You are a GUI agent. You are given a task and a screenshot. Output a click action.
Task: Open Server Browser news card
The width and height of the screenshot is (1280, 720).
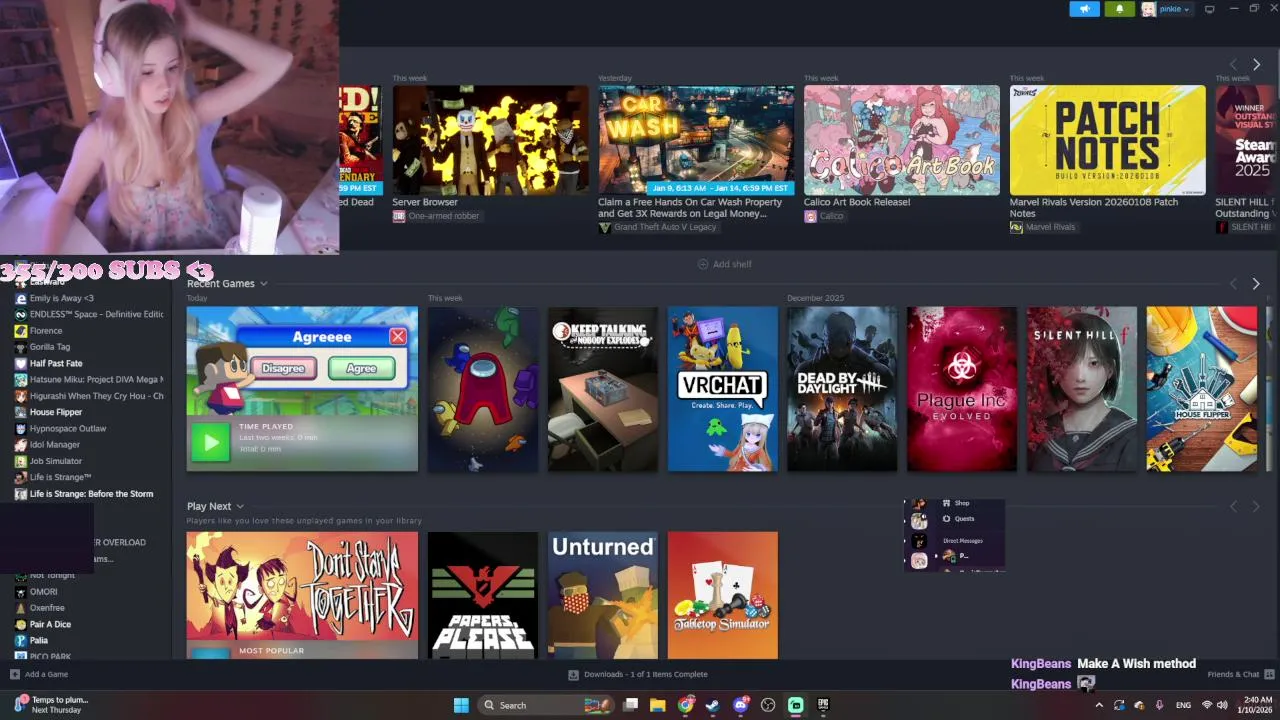point(490,140)
